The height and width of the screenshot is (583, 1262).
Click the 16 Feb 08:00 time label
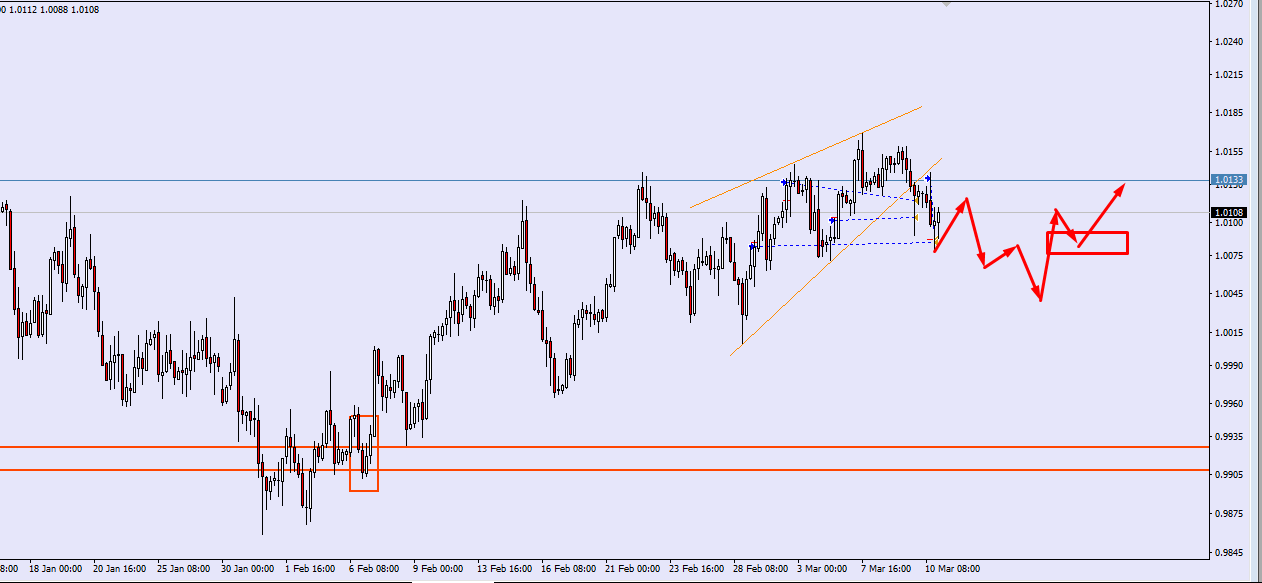(x=568, y=568)
